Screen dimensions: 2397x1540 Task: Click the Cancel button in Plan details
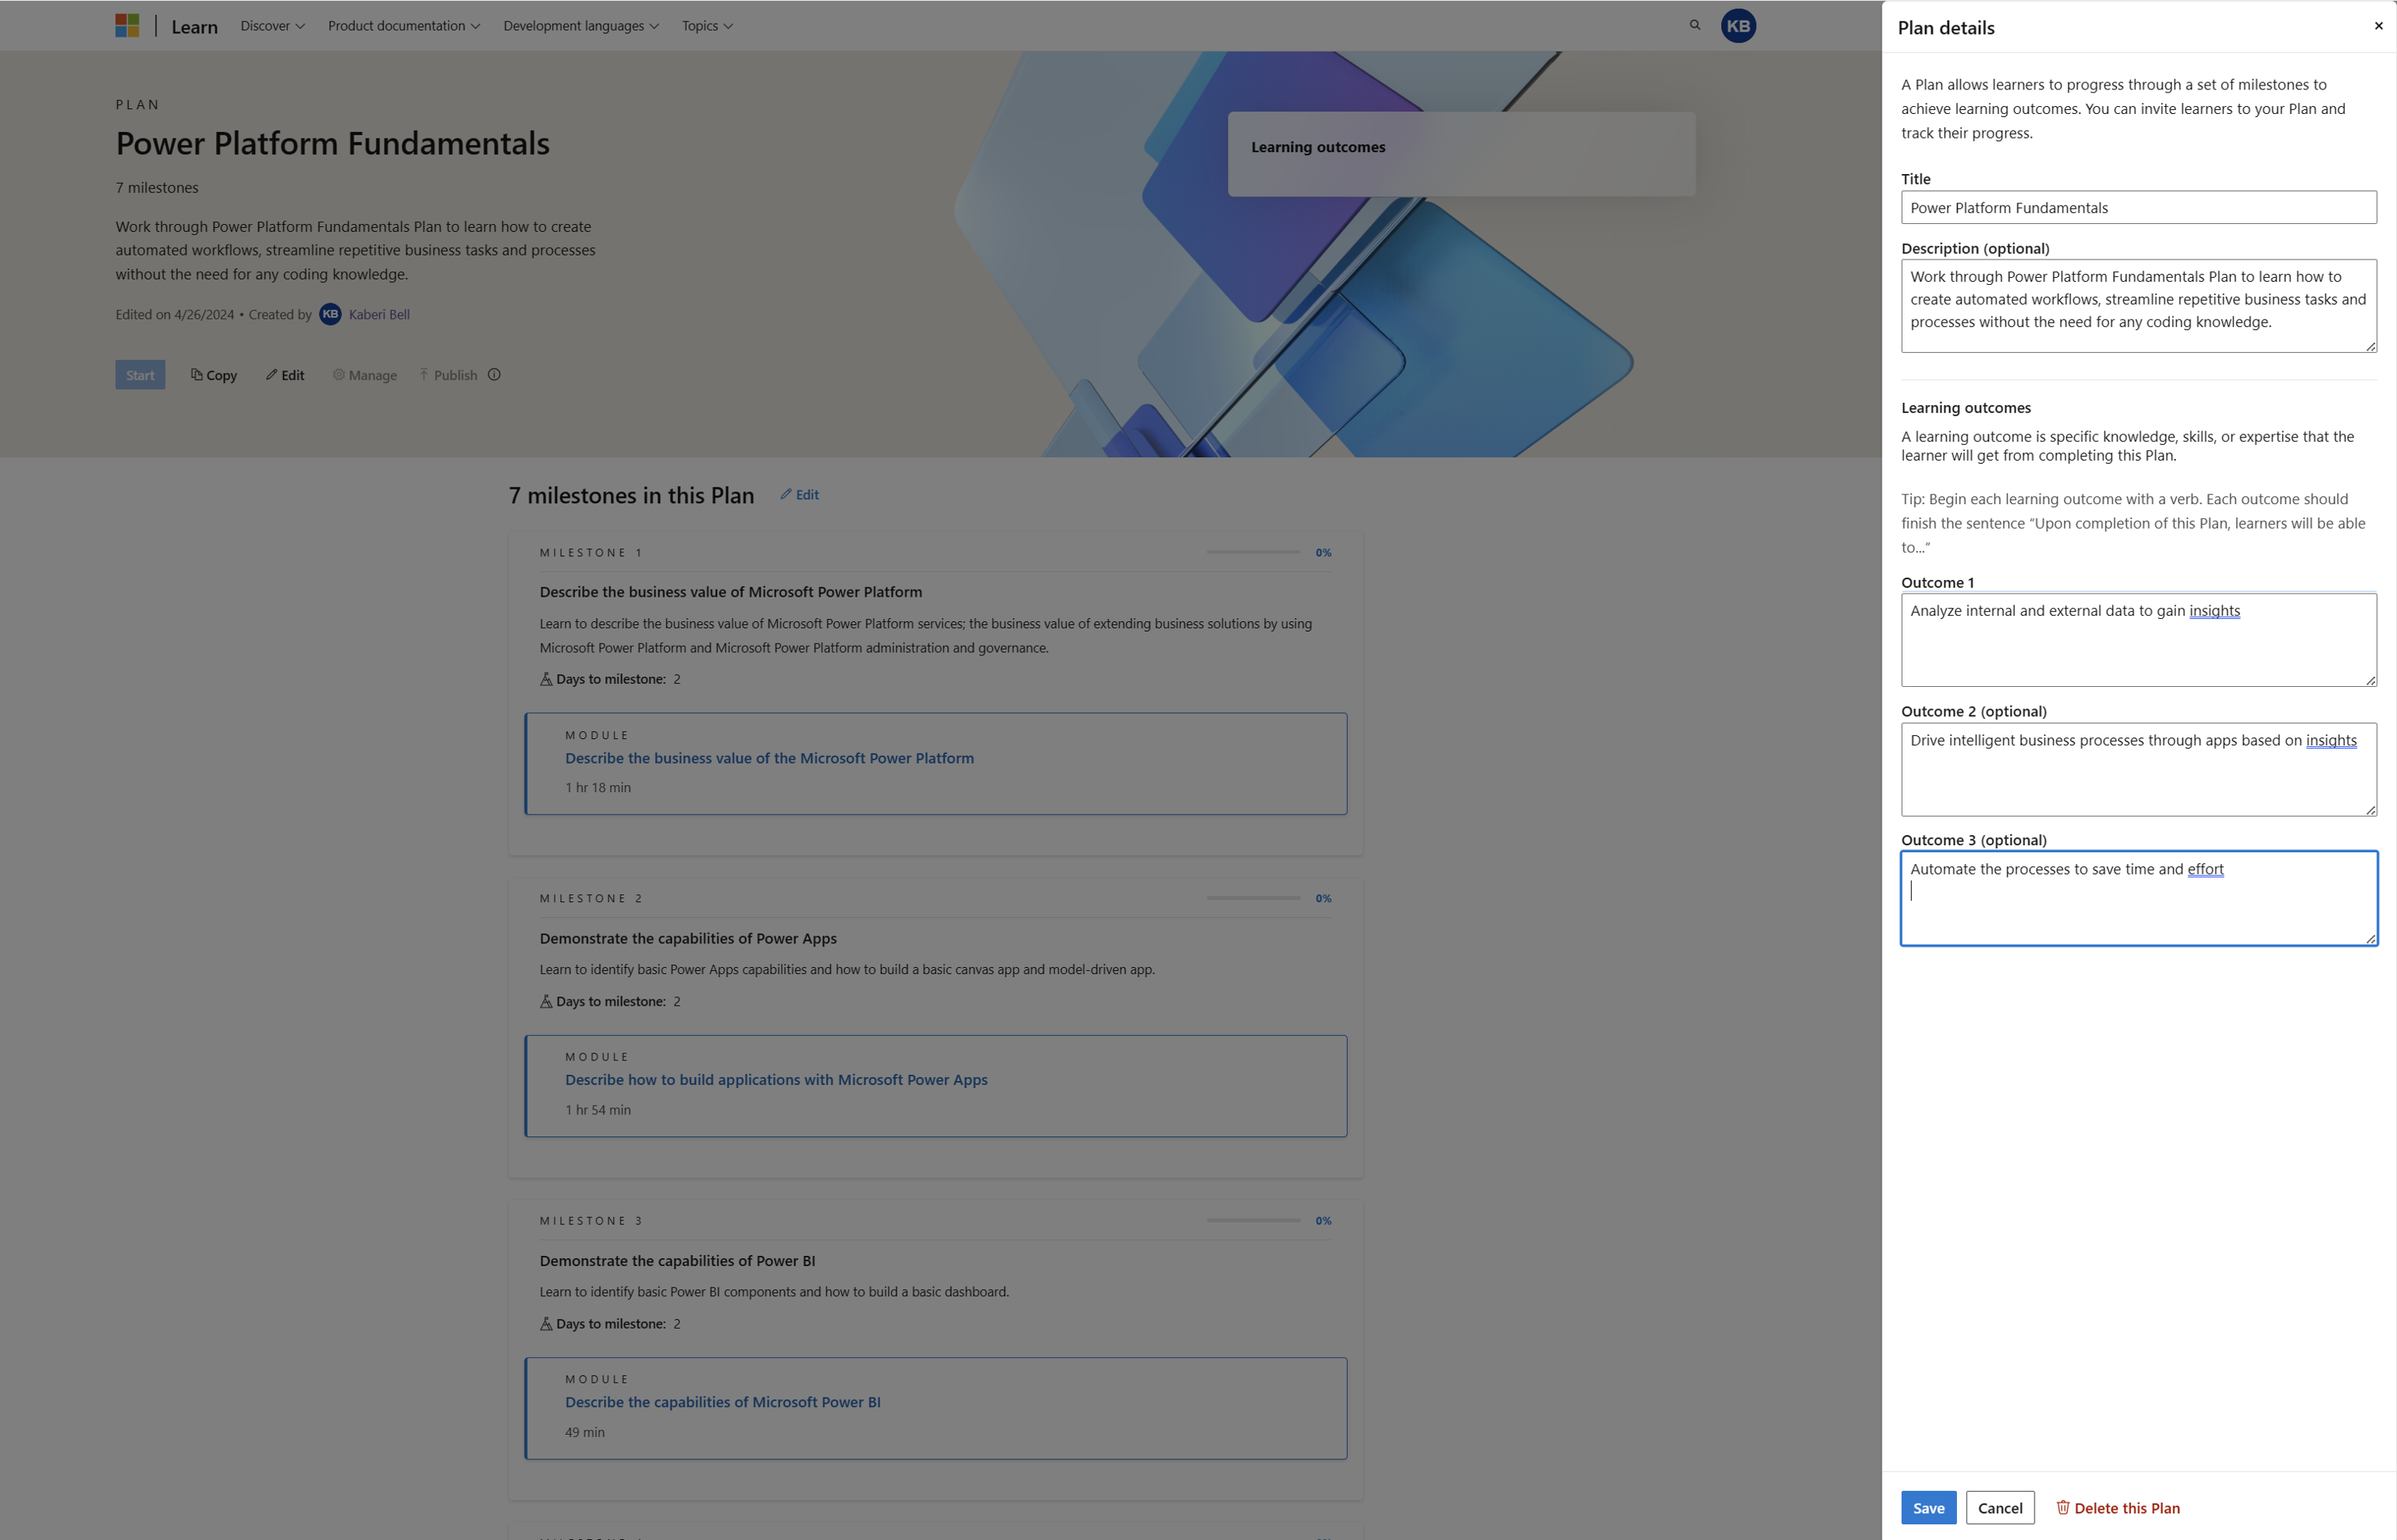point(2001,1507)
